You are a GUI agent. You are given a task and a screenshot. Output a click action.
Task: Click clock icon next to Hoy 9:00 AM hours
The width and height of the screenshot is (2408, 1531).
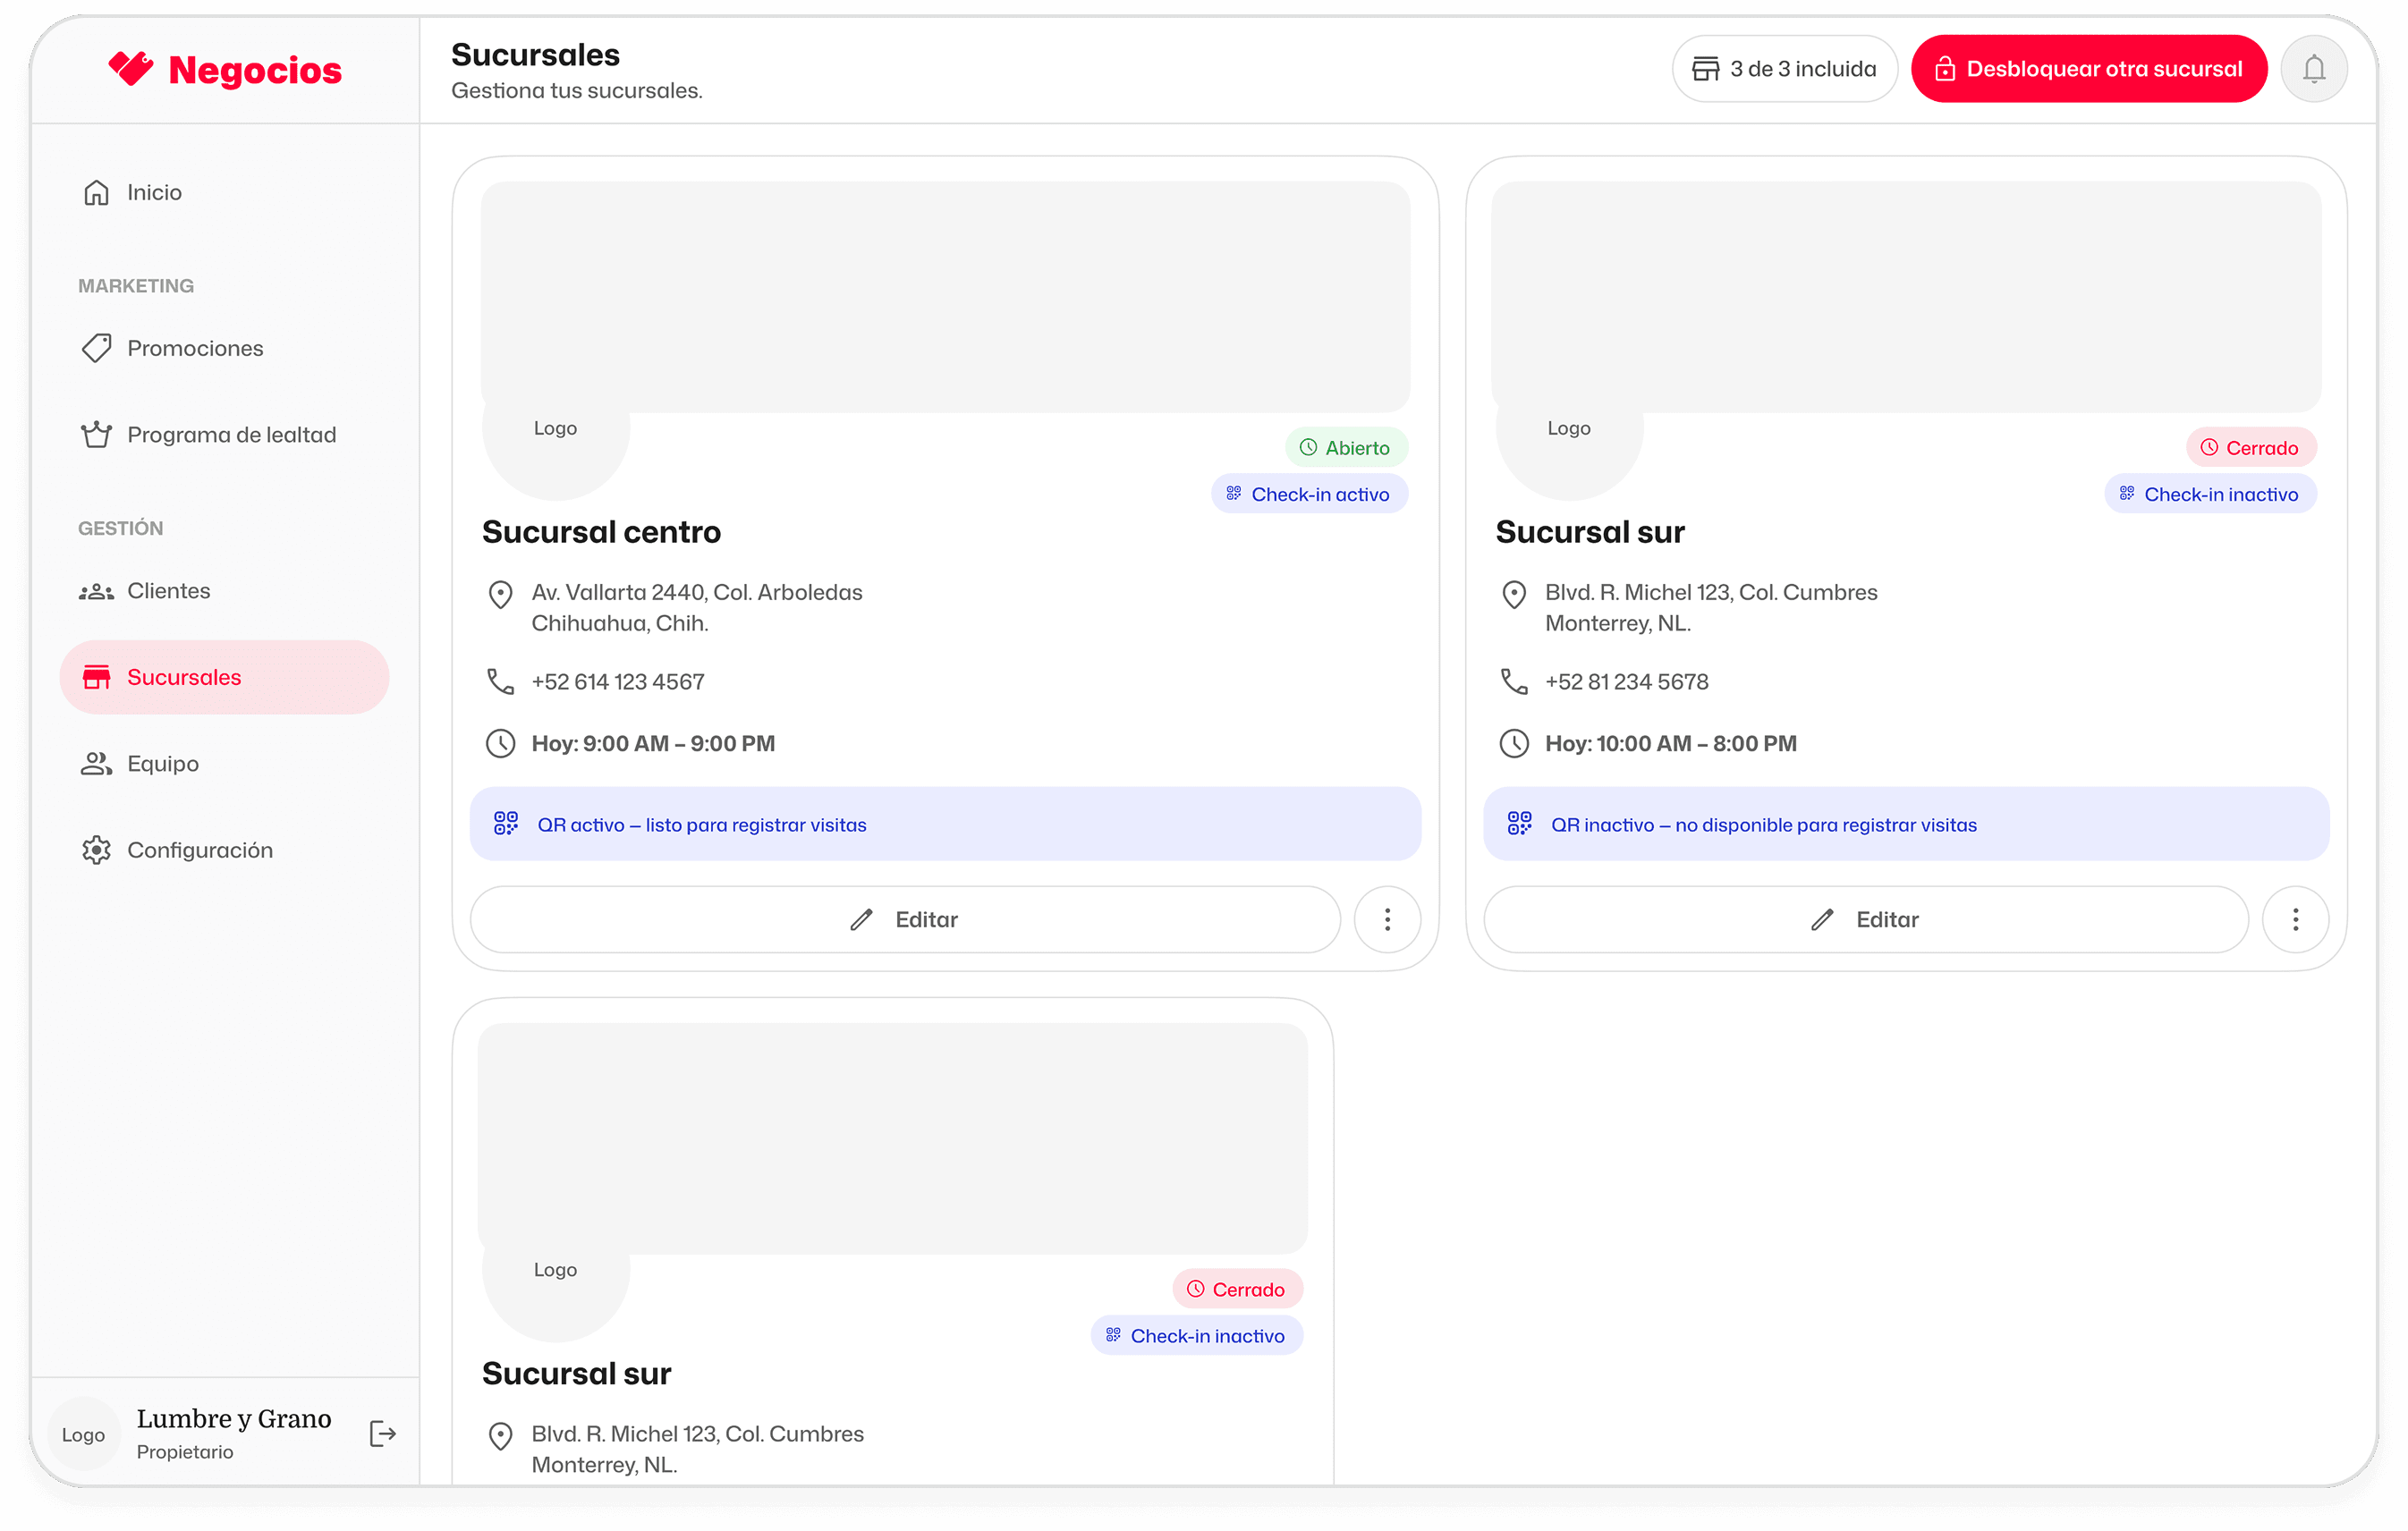click(x=500, y=743)
